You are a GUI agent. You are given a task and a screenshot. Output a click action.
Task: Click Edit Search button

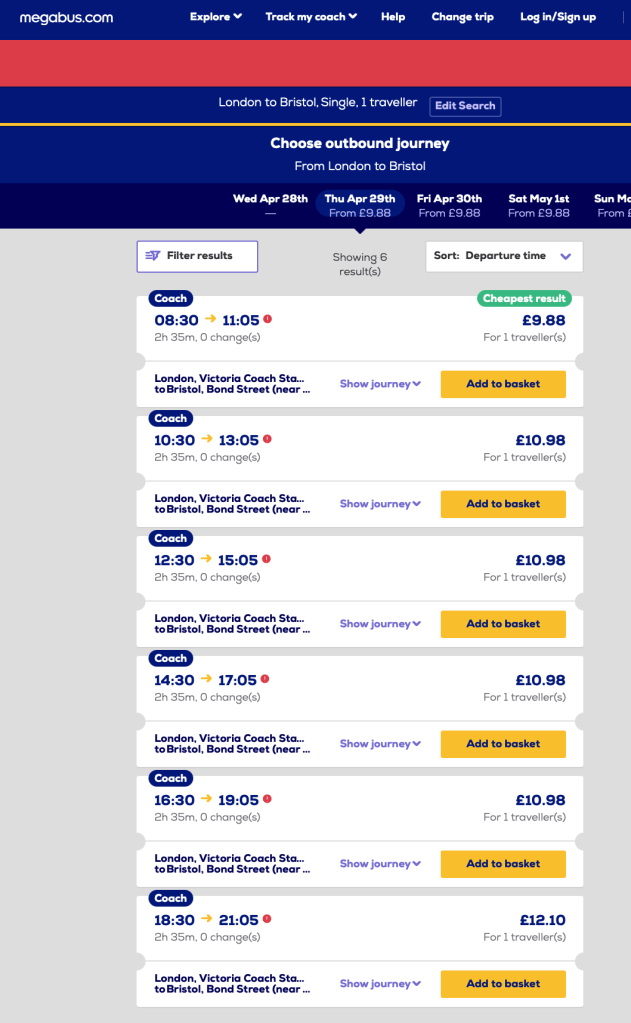tap(465, 106)
